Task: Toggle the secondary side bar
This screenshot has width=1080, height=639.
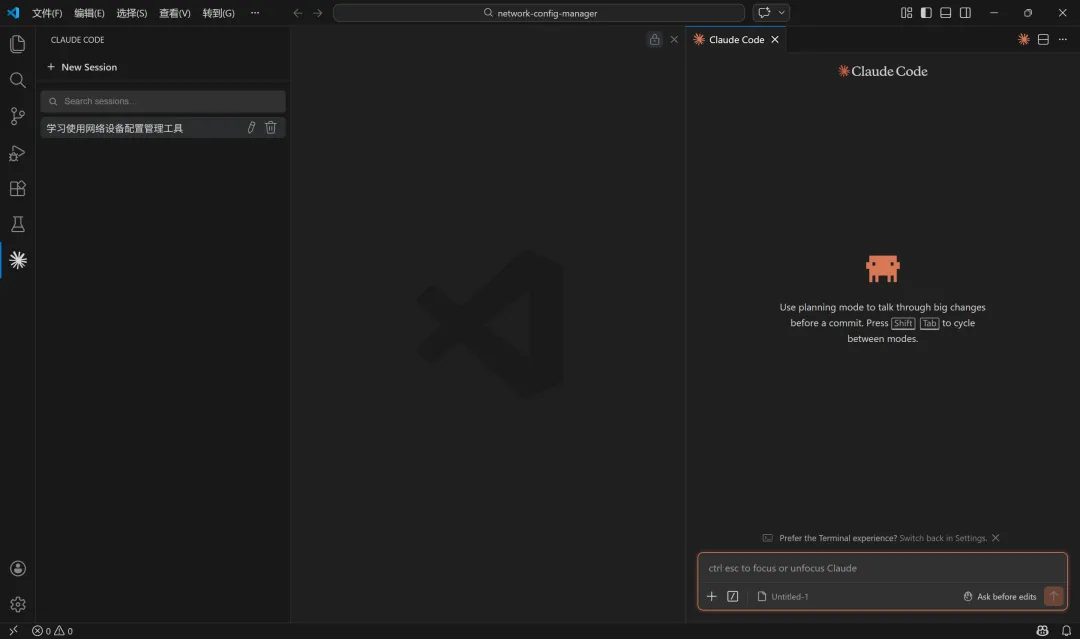Action: pyautogui.click(x=965, y=13)
